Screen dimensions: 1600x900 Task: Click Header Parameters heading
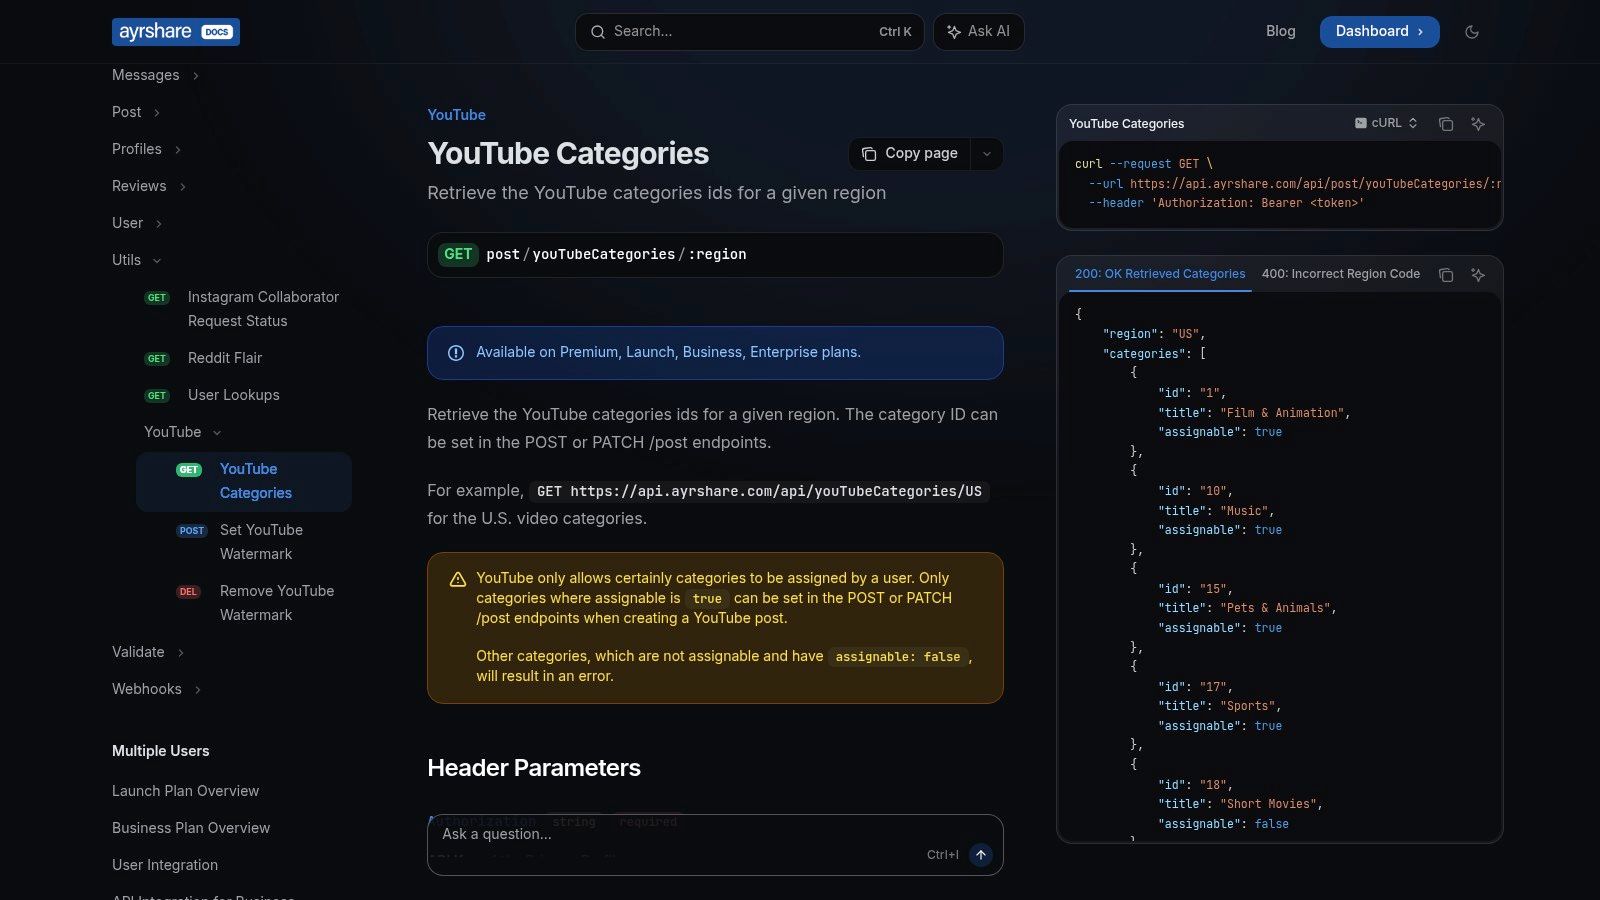click(534, 768)
